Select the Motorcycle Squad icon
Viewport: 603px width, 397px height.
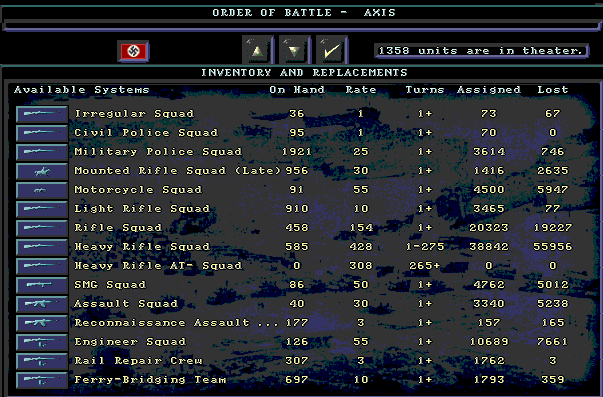pos(42,190)
